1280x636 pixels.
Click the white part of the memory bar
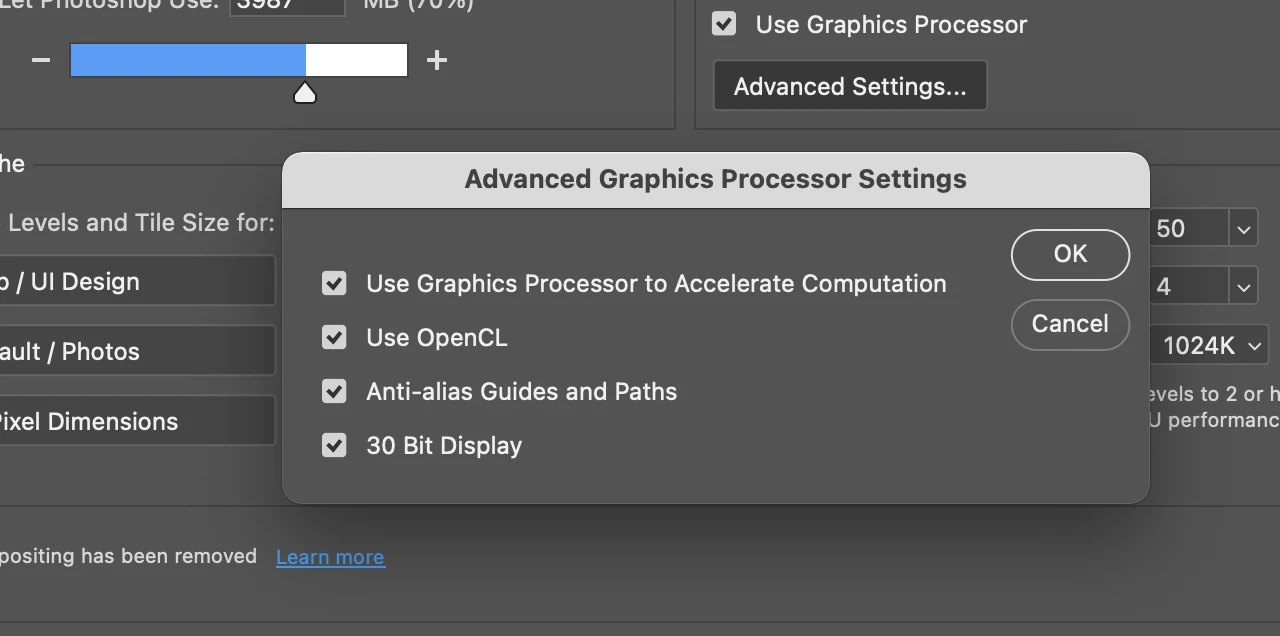356,61
